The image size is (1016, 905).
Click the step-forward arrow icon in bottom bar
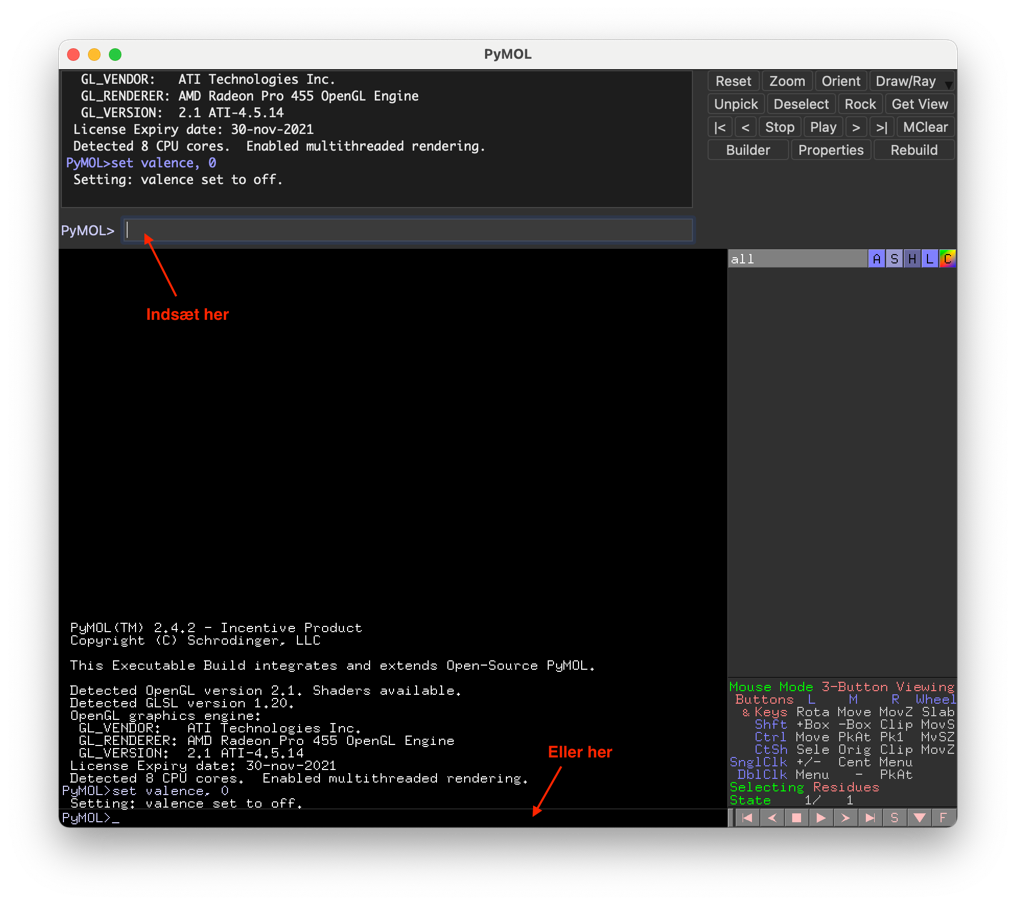tap(845, 817)
